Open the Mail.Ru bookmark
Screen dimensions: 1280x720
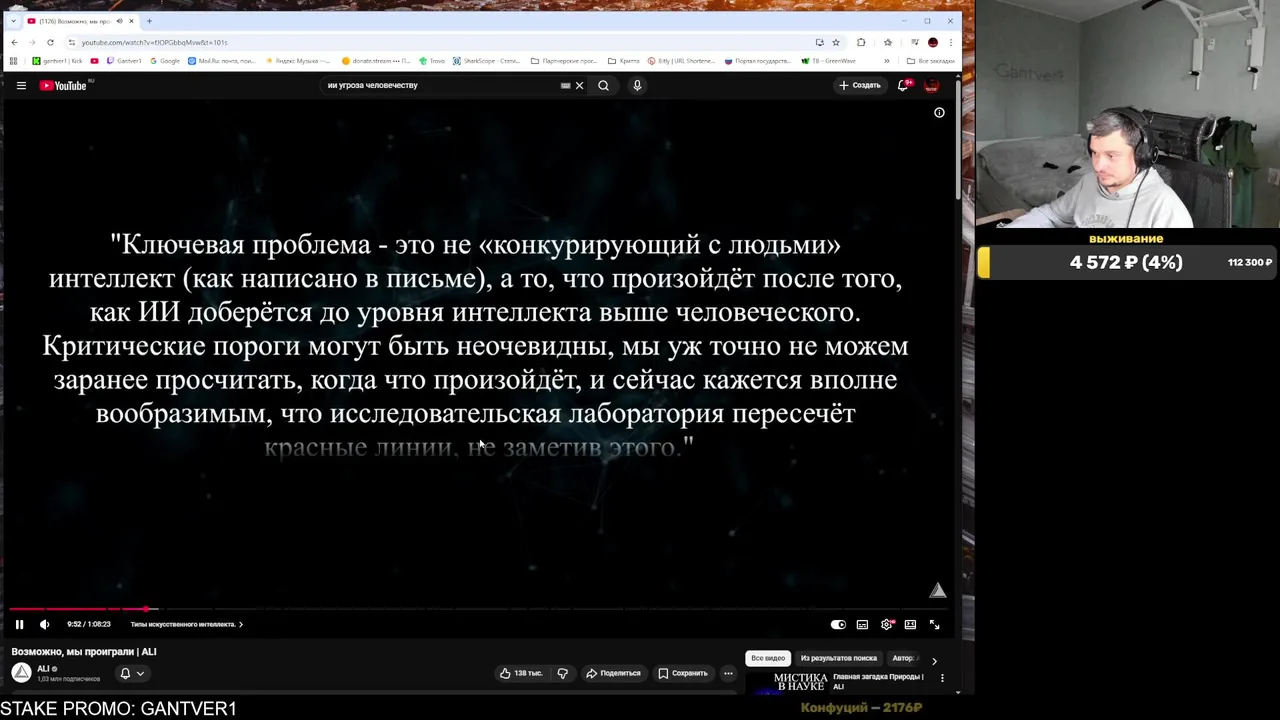point(222,61)
